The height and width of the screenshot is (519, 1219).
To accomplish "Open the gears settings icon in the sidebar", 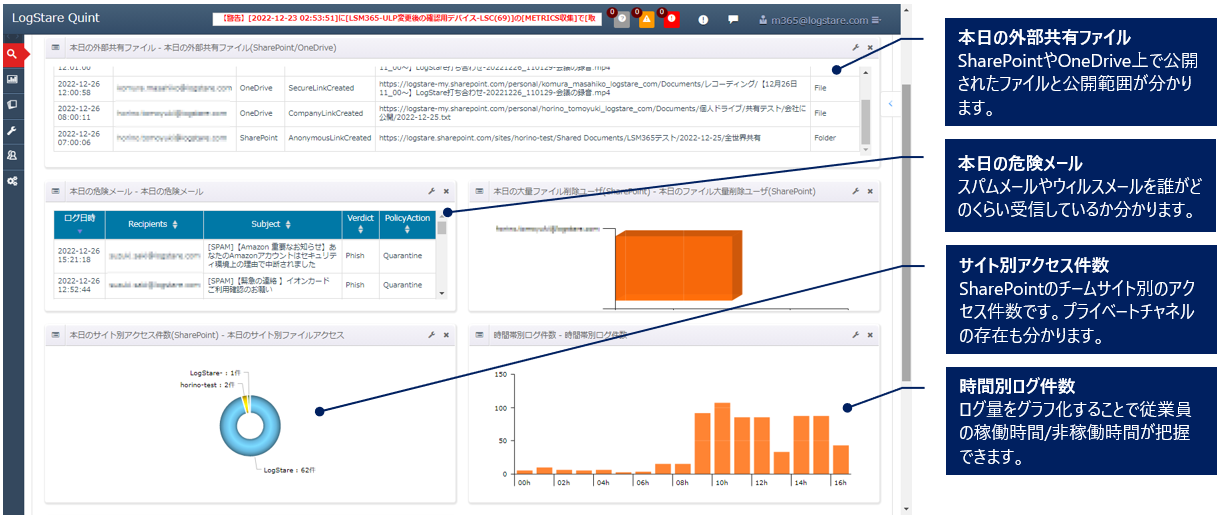I will tap(12, 181).
